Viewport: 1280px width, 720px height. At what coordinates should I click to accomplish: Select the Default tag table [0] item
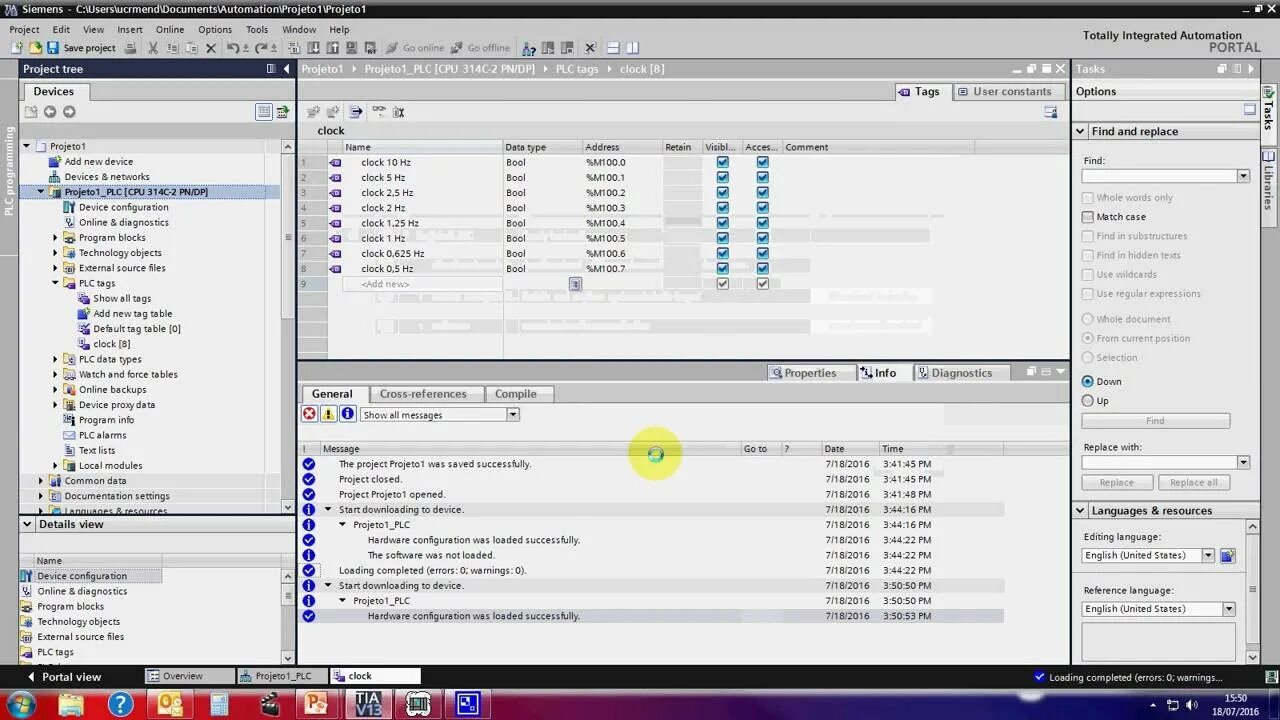click(x=136, y=329)
